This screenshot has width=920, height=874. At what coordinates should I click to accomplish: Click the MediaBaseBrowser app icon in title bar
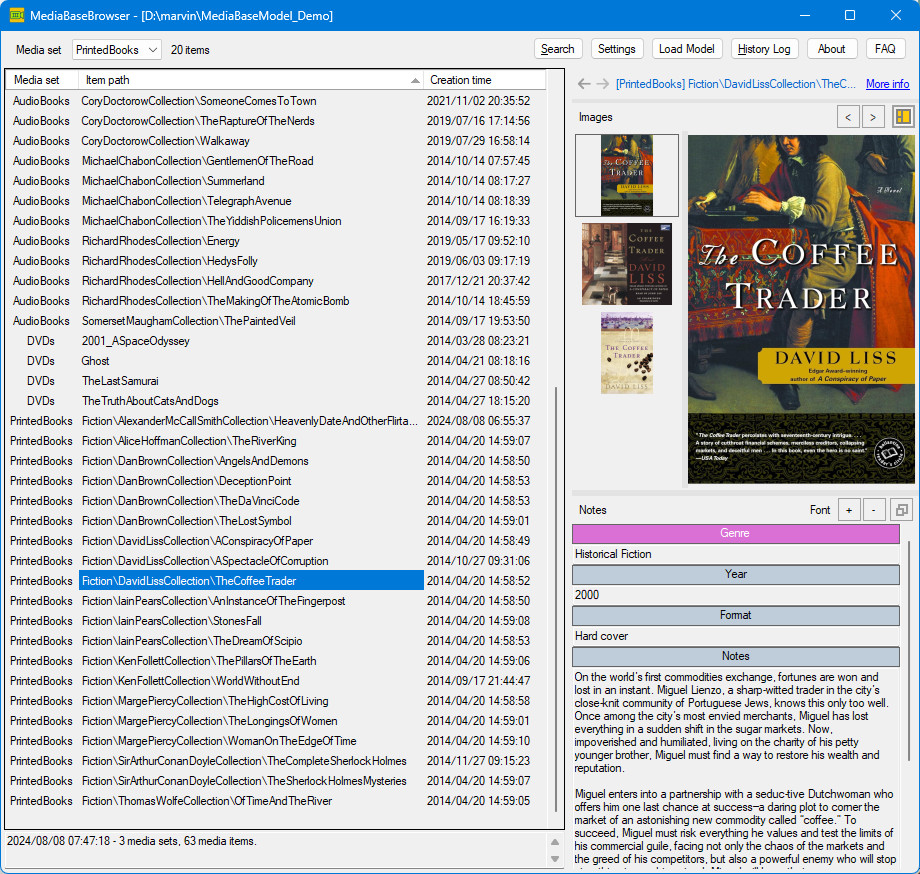click(16, 15)
